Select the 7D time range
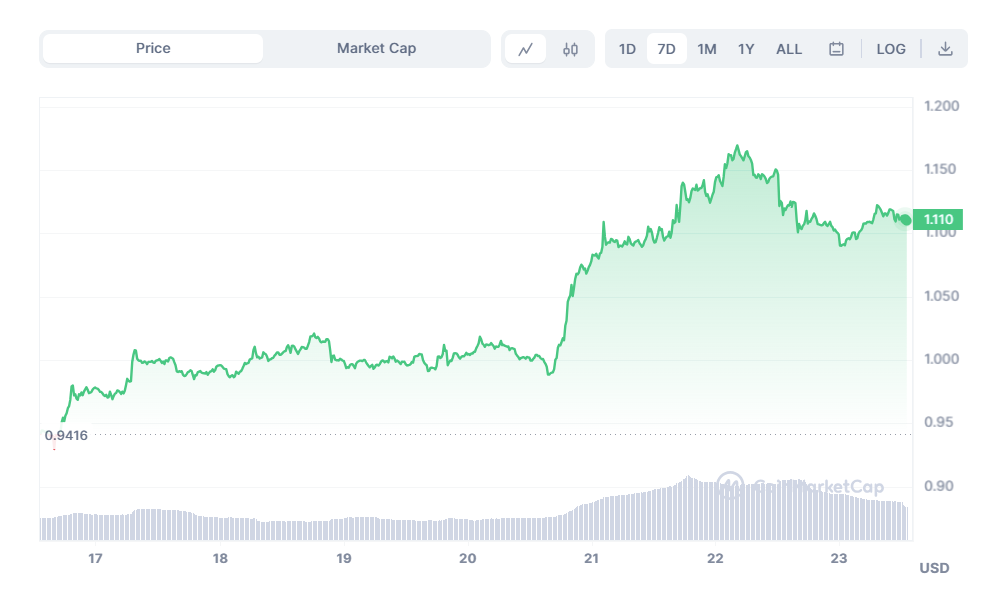The height and width of the screenshot is (589, 991). (x=666, y=49)
